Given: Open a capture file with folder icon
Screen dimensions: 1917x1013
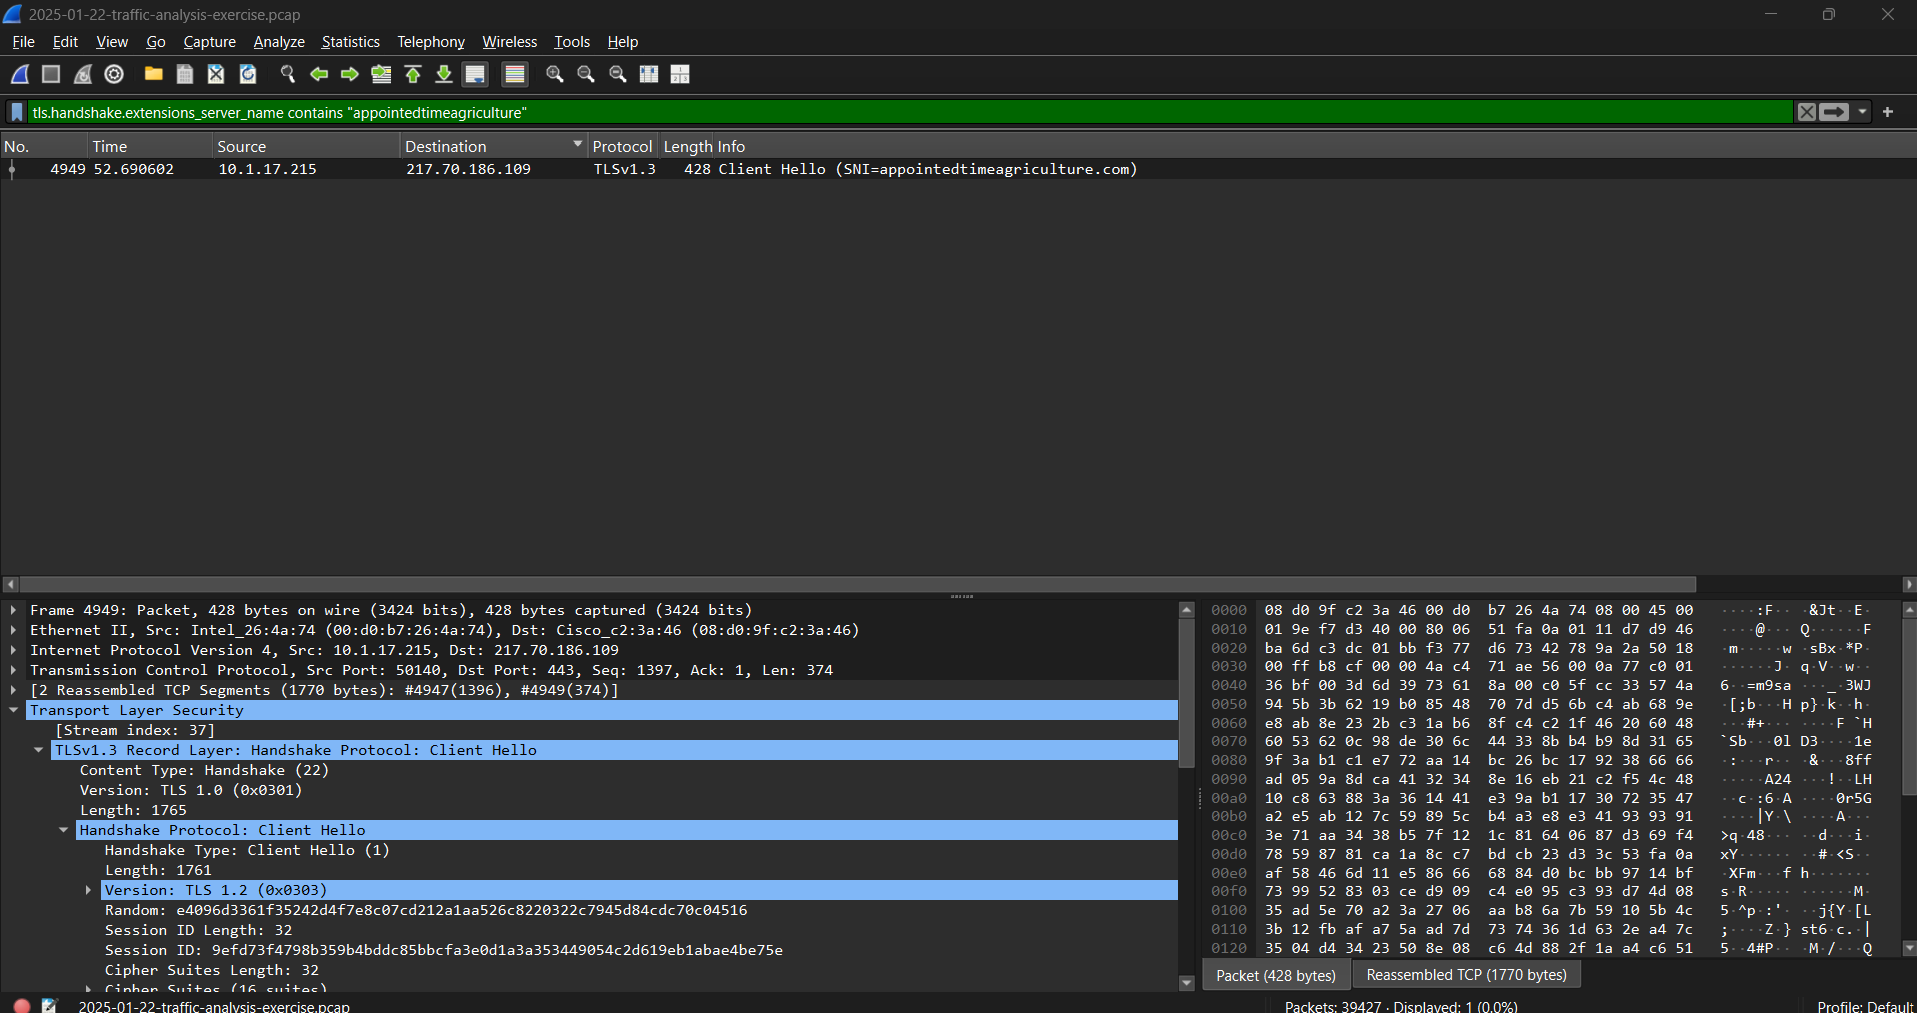Looking at the screenshot, I should pyautogui.click(x=153, y=74).
